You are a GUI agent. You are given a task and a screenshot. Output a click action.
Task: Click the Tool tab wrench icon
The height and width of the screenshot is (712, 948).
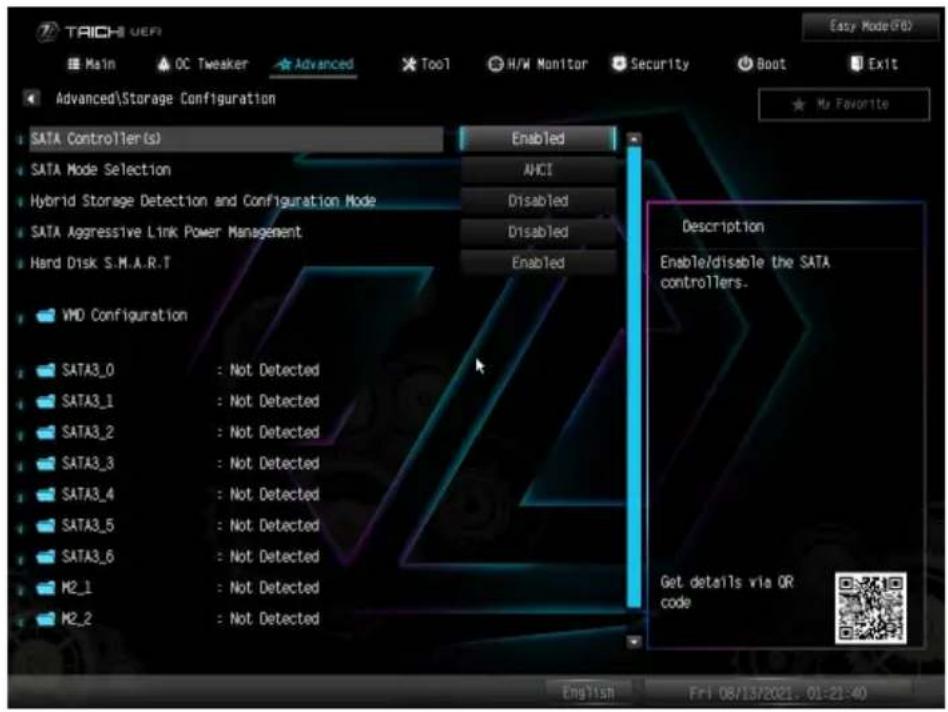point(409,64)
